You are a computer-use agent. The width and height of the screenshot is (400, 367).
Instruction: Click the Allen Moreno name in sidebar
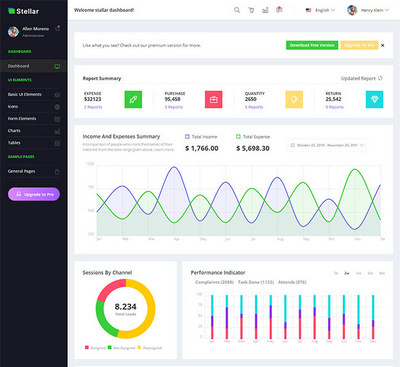click(x=36, y=29)
